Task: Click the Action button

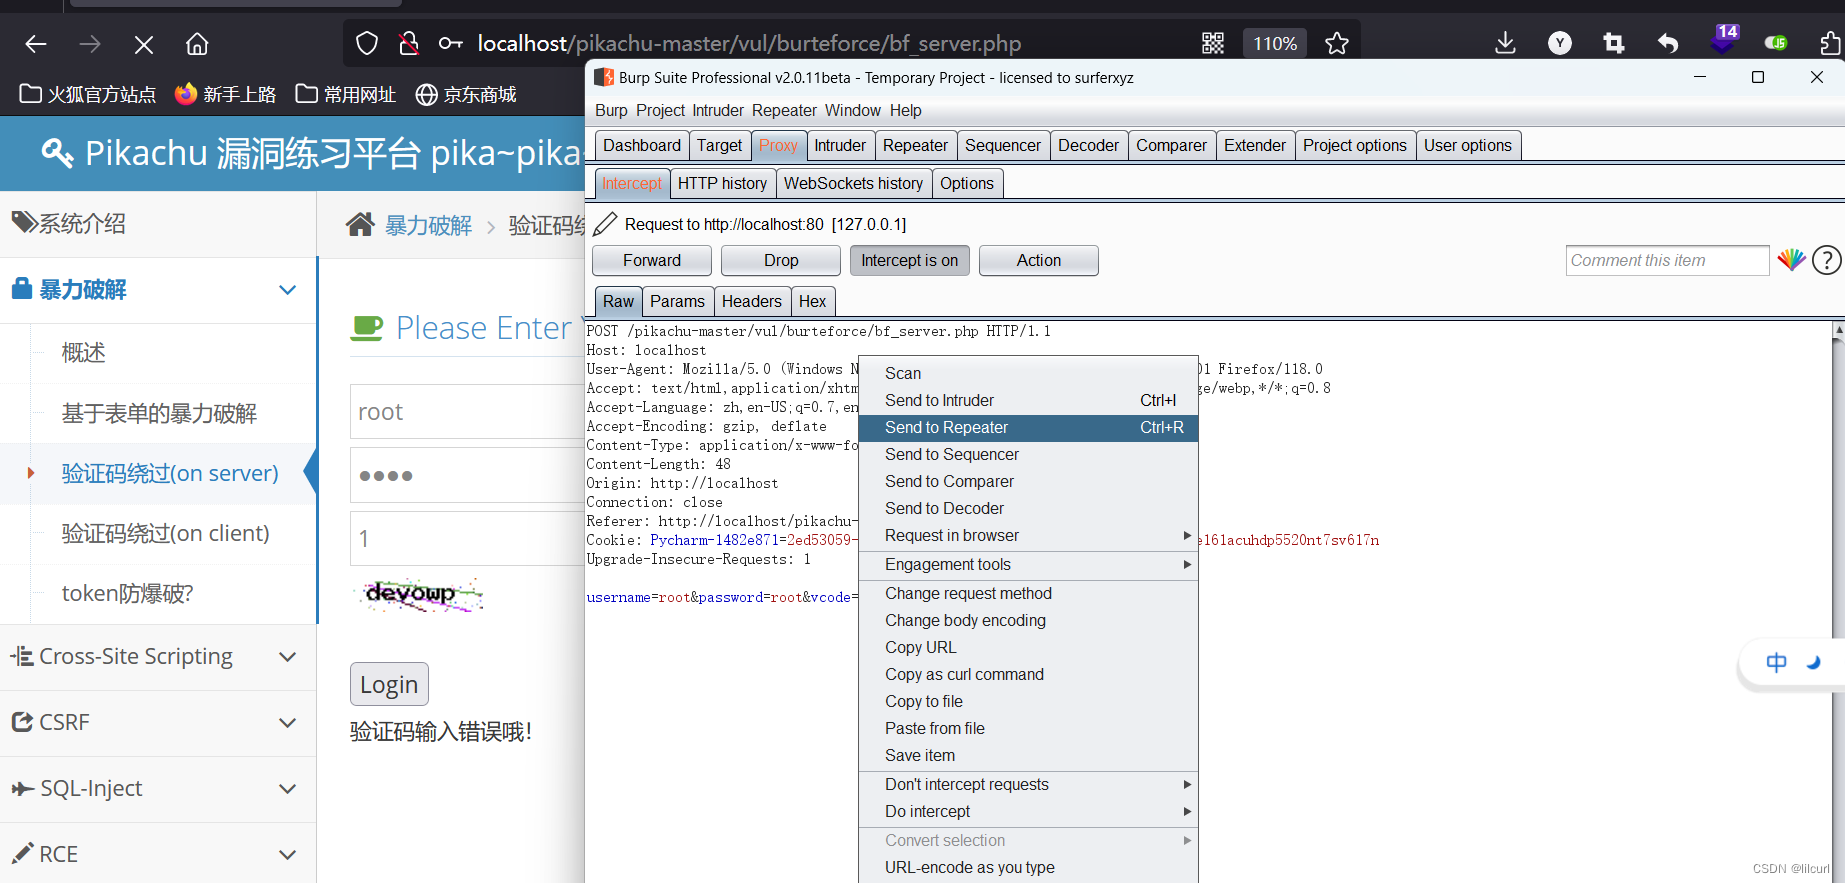Action: click(x=1039, y=260)
